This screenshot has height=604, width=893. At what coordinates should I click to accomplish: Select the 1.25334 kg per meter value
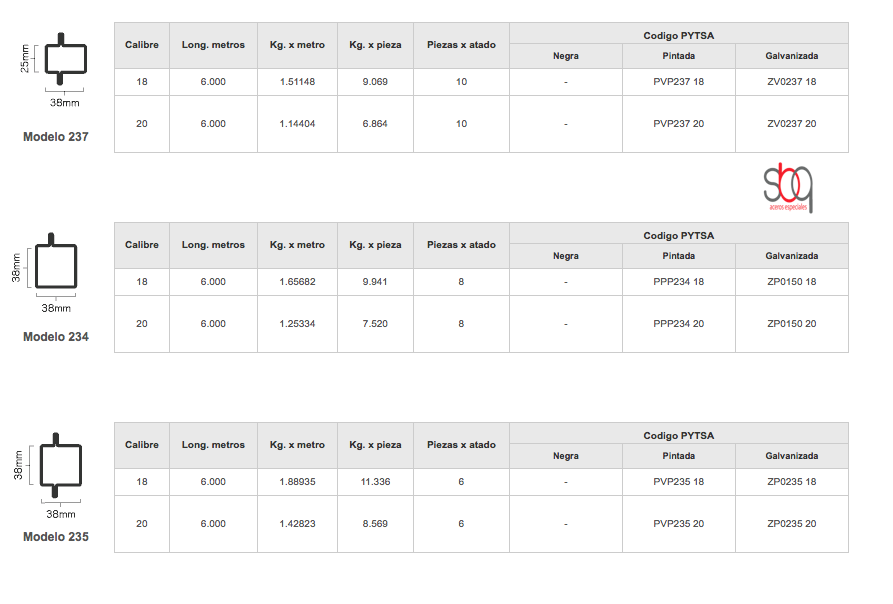pyautogui.click(x=297, y=324)
